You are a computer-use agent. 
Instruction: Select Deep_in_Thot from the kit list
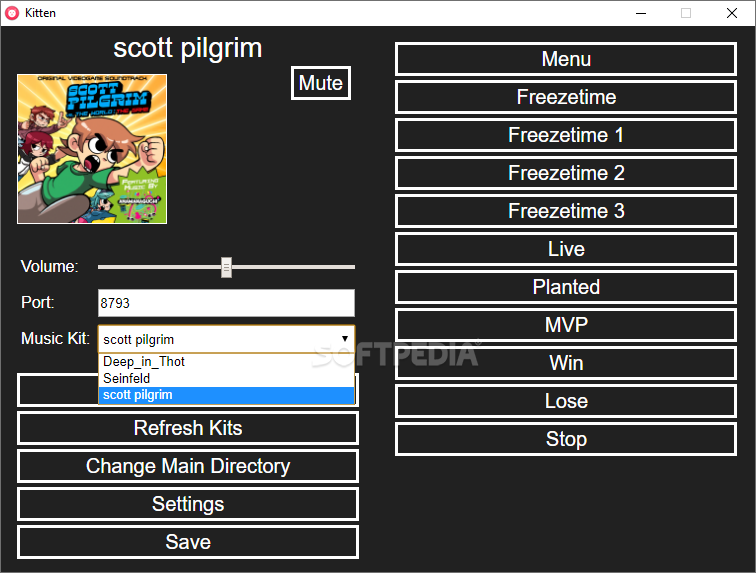coord(226,362)
